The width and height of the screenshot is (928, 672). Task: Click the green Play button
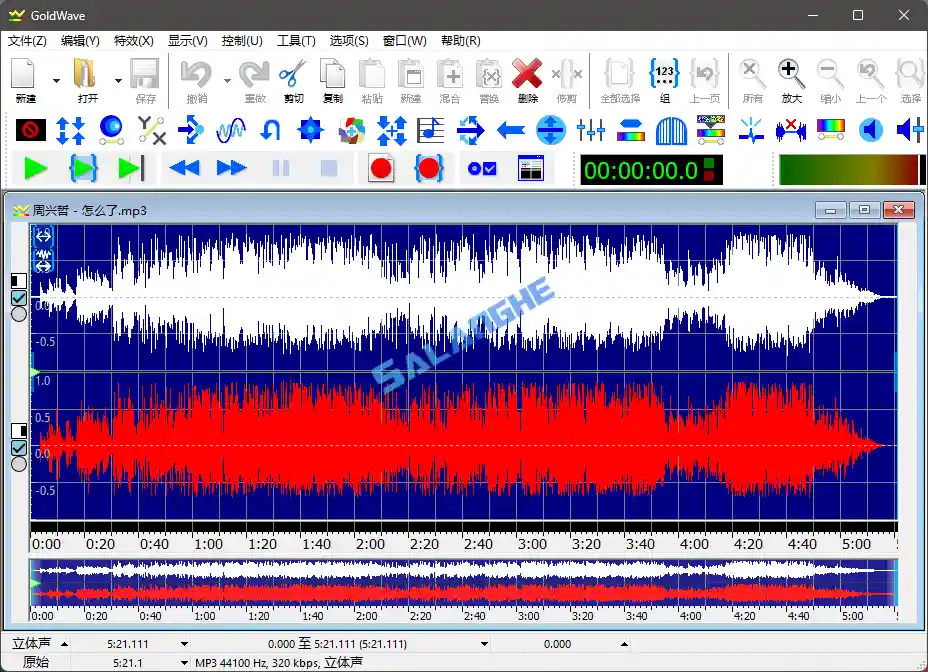click(36, 168)
